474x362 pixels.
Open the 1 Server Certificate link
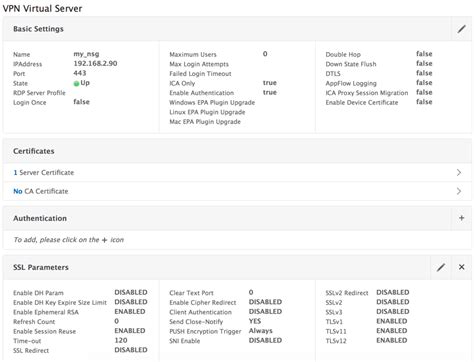[x=44, y=172]
